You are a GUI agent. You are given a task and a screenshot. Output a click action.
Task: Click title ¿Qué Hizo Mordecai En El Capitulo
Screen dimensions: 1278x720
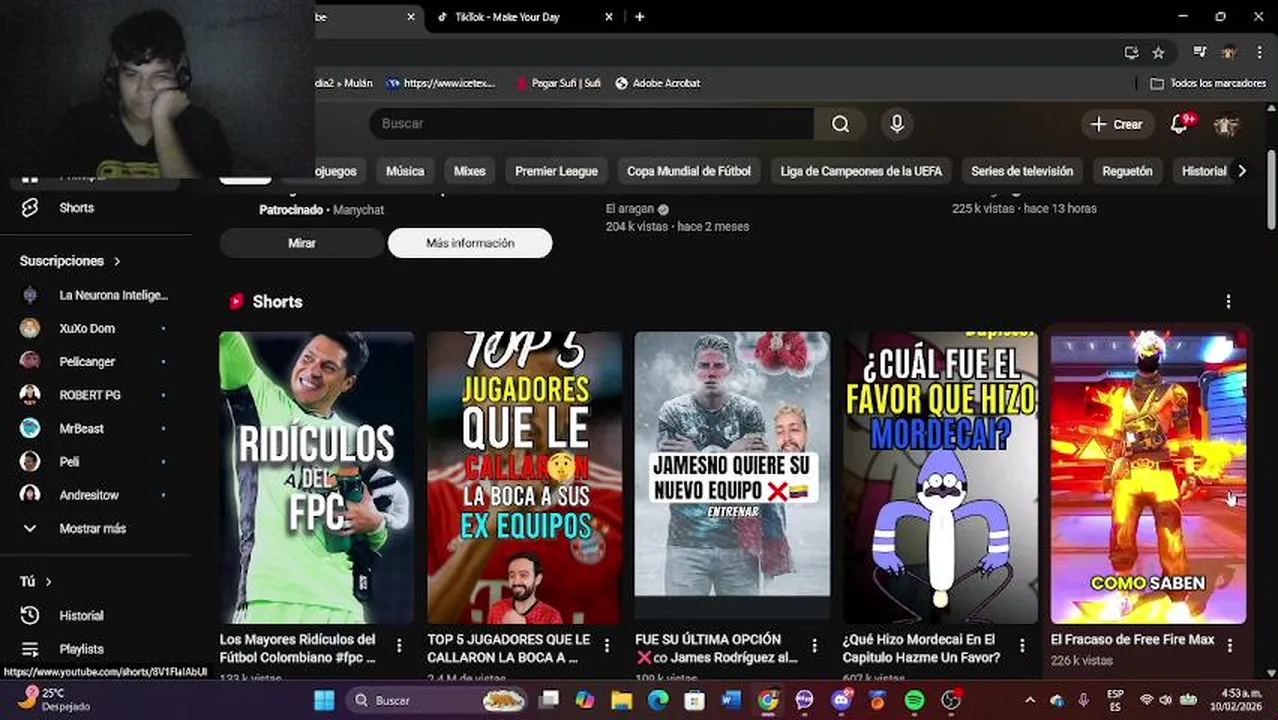(921, 648)
